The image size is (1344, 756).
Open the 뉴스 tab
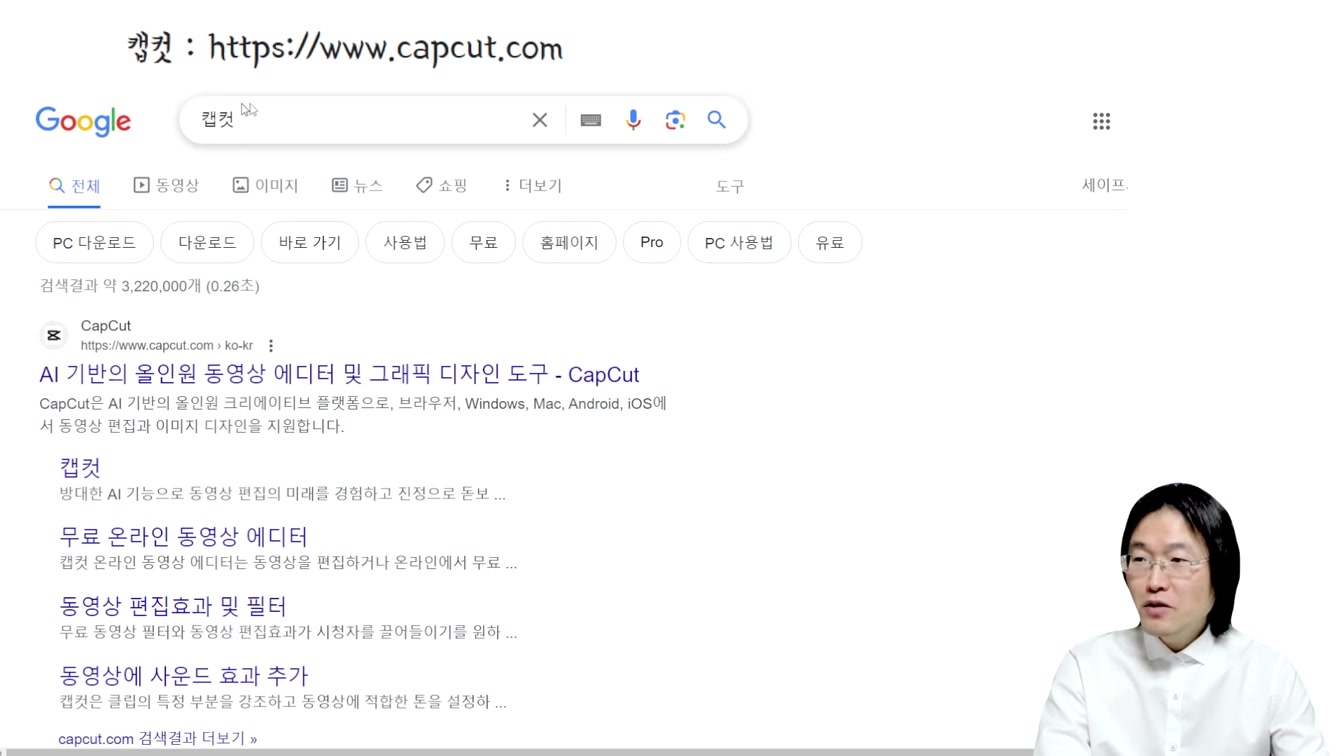coord(357,186)
